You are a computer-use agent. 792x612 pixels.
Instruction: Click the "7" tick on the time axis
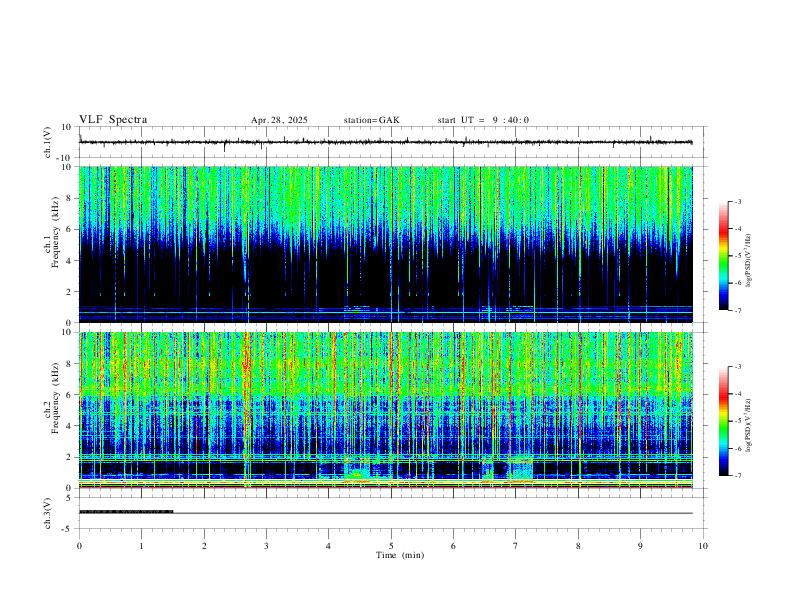point(516,546)
